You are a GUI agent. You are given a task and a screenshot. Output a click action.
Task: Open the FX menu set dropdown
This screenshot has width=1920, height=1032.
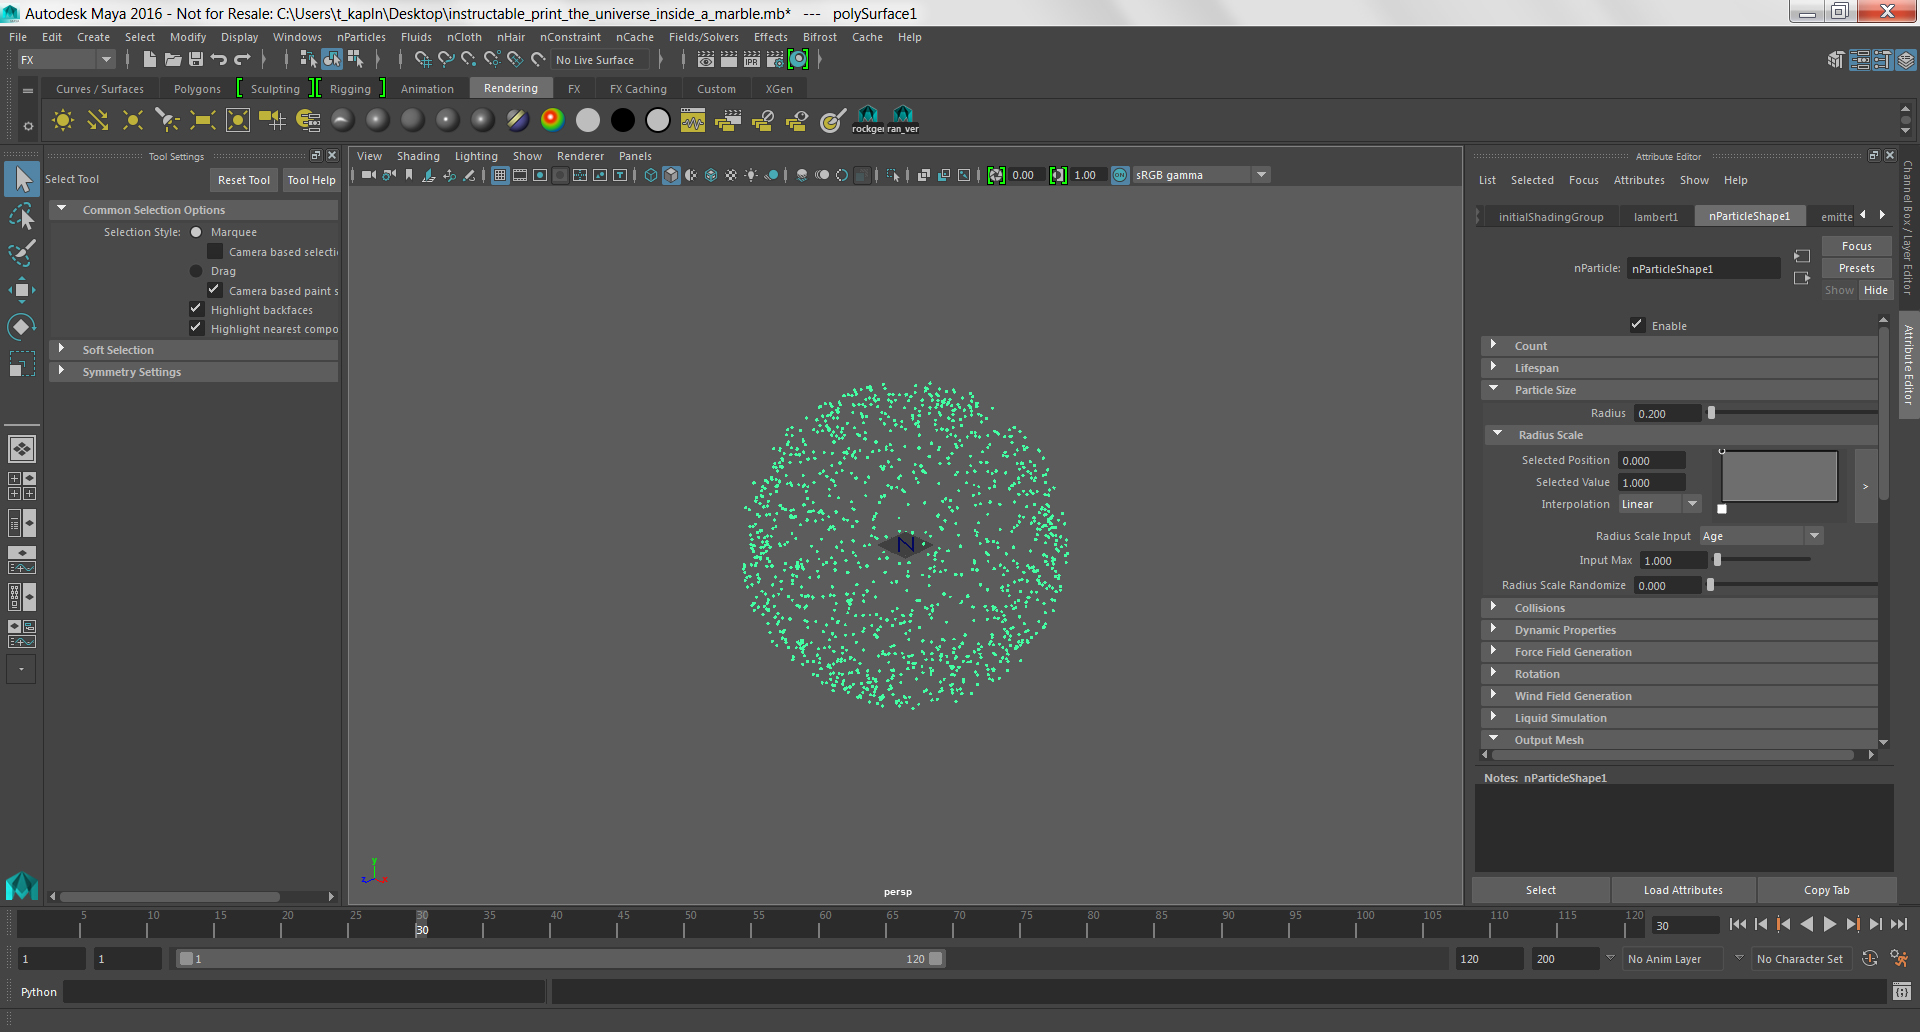click(x=67, y=60)
